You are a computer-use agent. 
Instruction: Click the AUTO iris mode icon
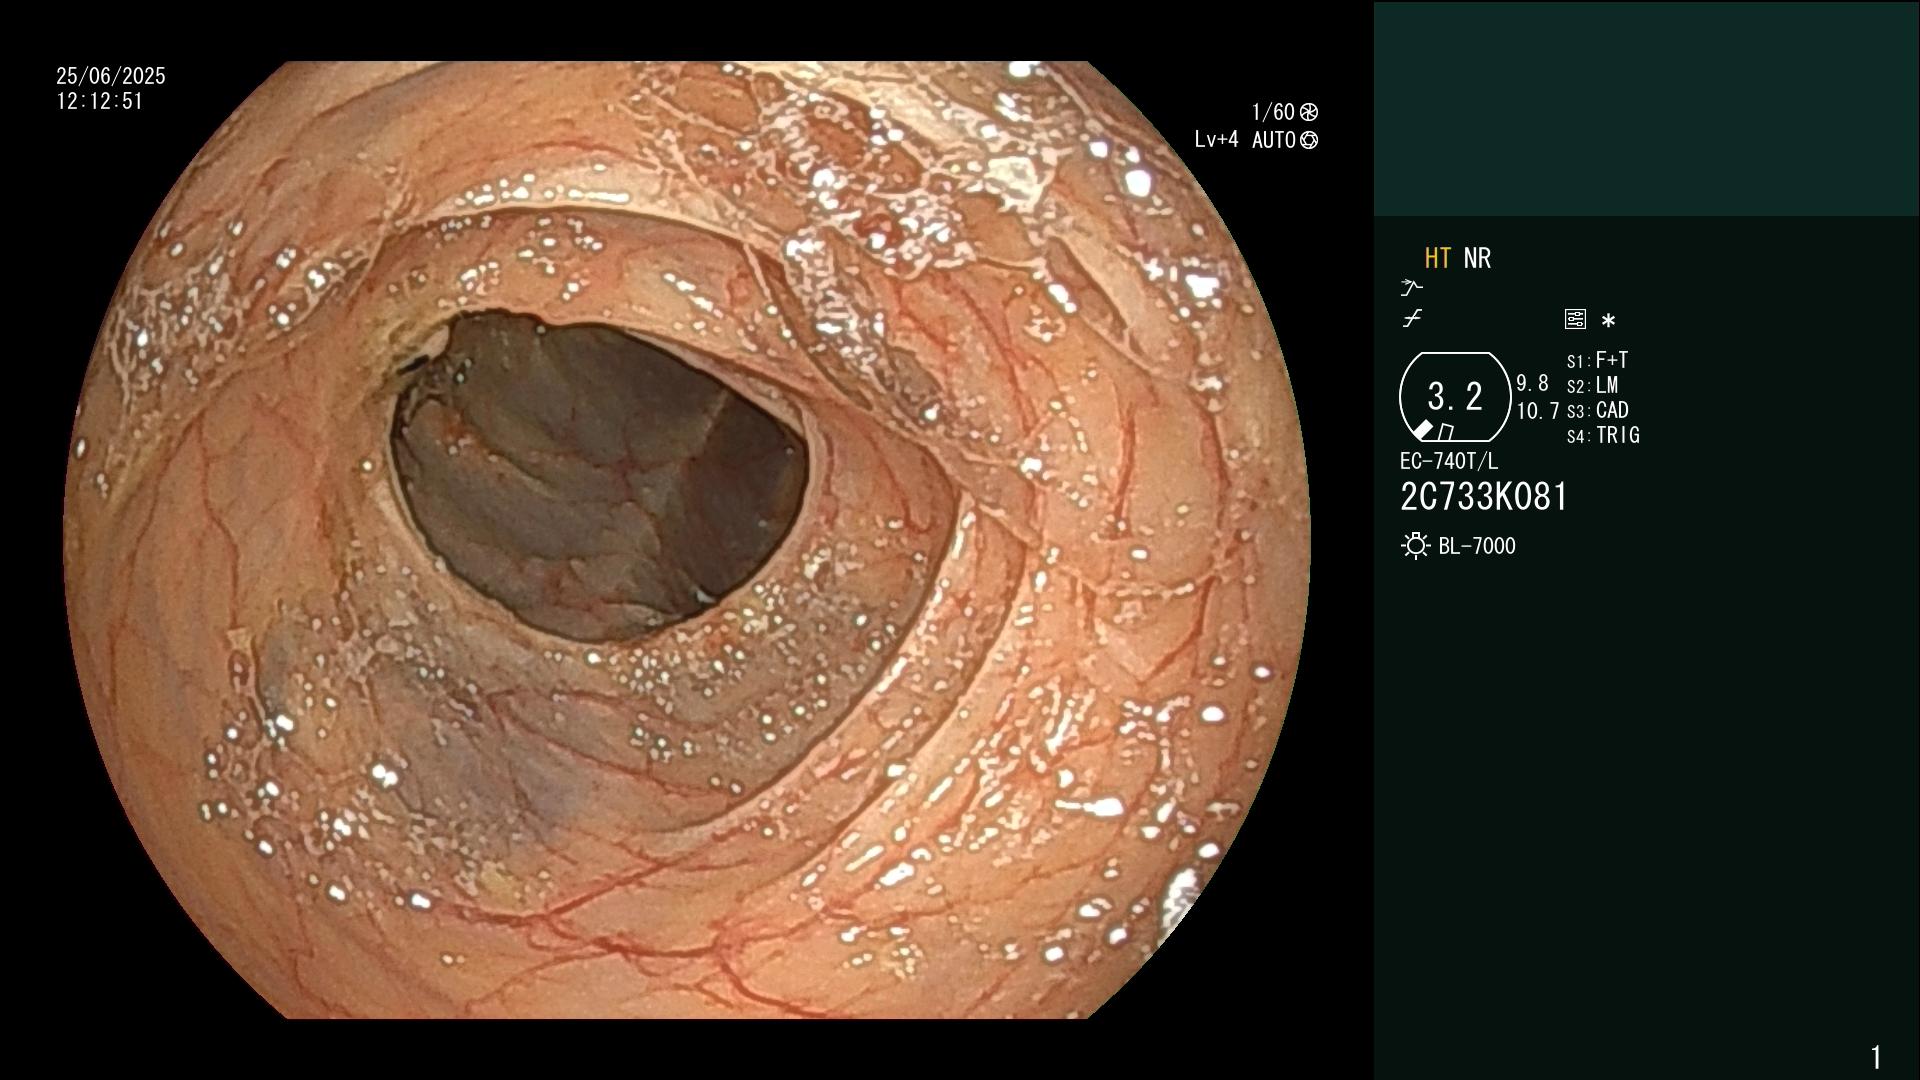pos(1309,140)
